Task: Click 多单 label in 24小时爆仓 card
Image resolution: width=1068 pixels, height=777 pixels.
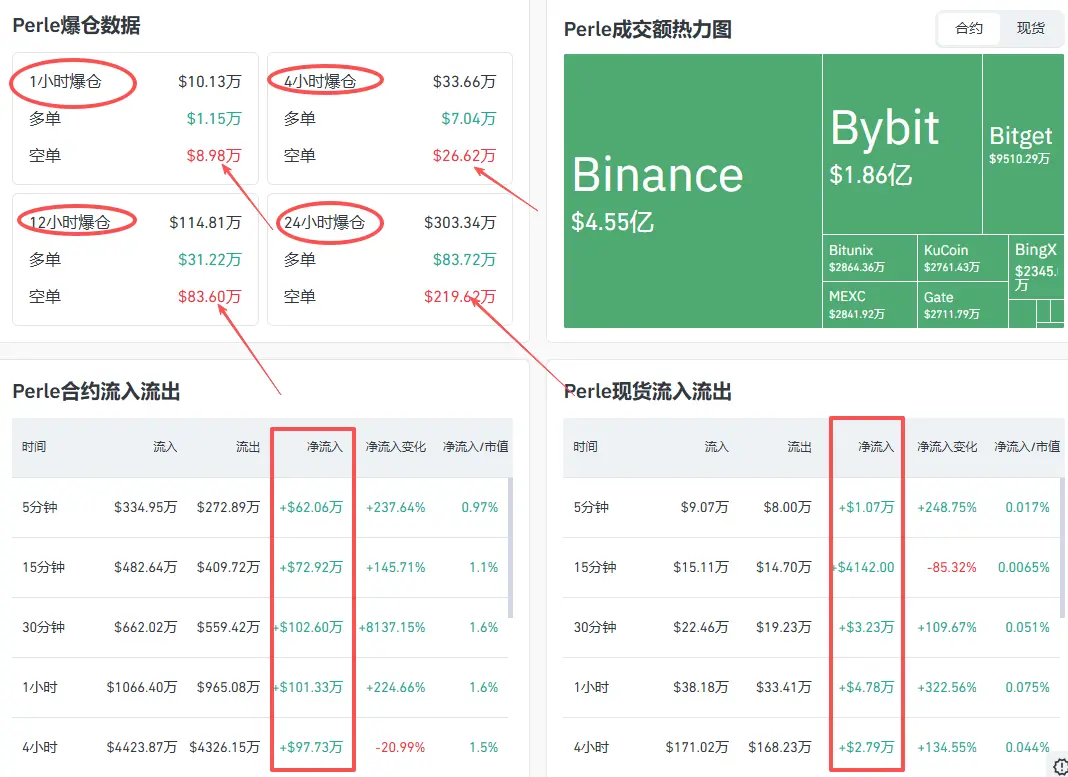Action: [x=300, y=259]
